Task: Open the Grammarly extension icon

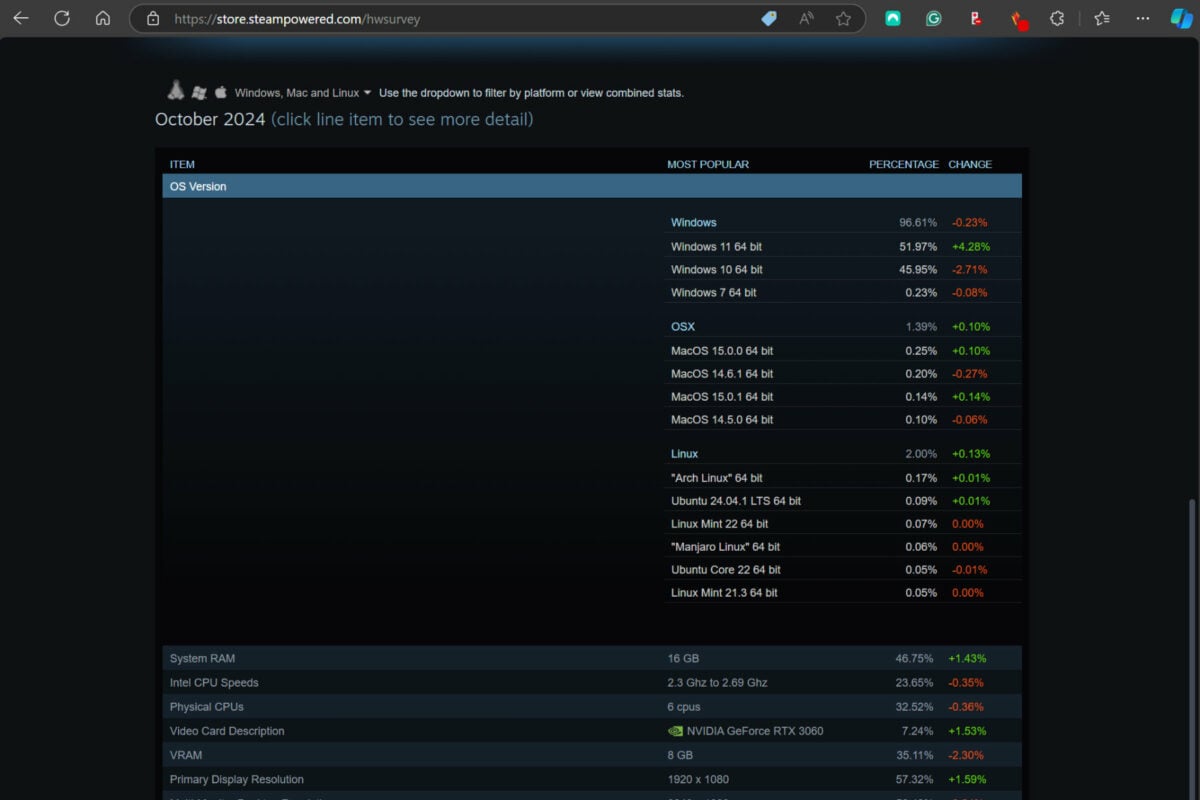Action: (x=933, y=18)
